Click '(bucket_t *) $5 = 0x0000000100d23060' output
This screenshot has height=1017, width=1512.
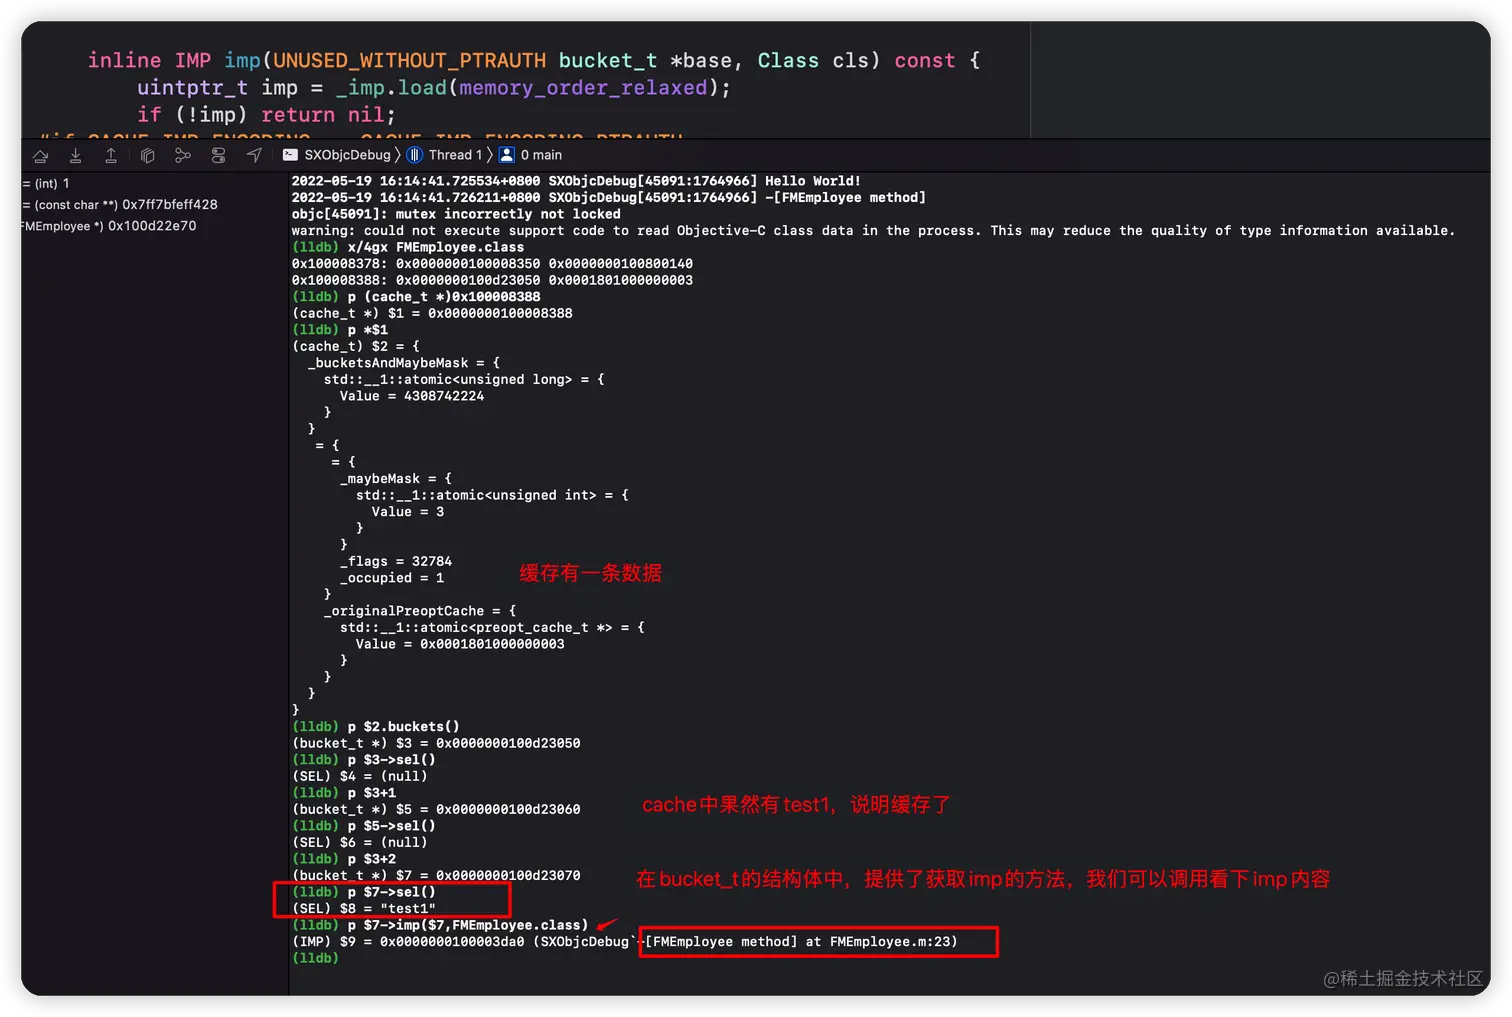[x=436, y=810]
